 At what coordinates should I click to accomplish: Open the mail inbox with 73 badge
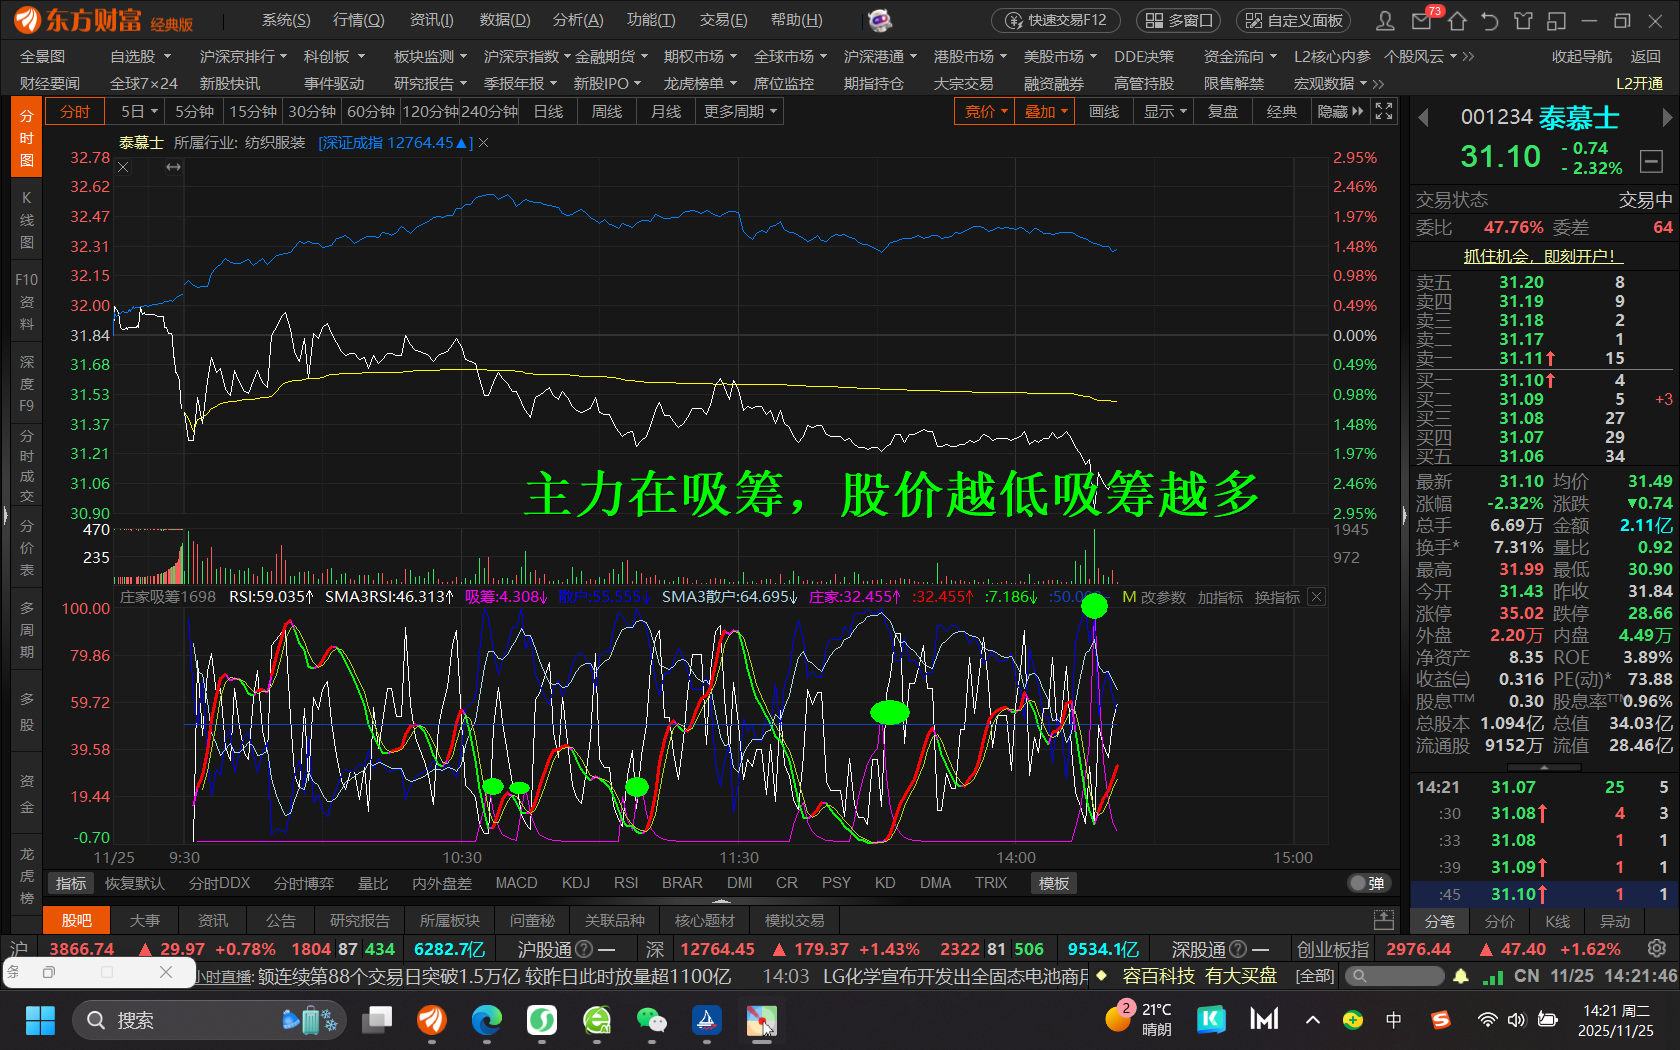tap(1421, 21)
